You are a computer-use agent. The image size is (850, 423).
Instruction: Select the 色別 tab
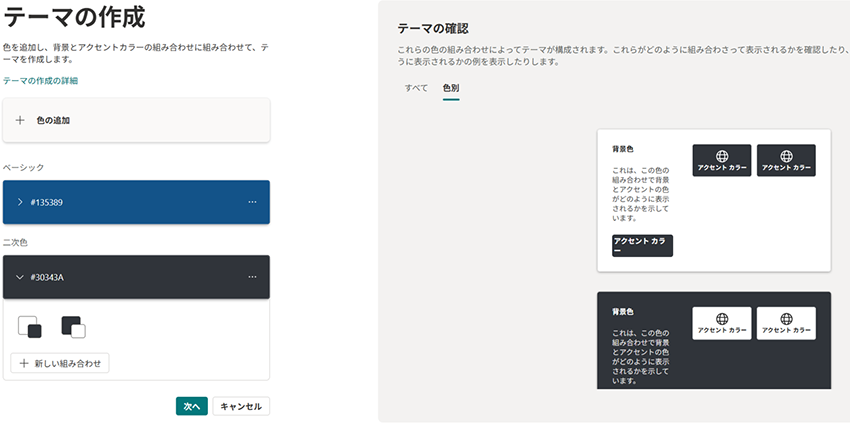click(x=451, y=89)
